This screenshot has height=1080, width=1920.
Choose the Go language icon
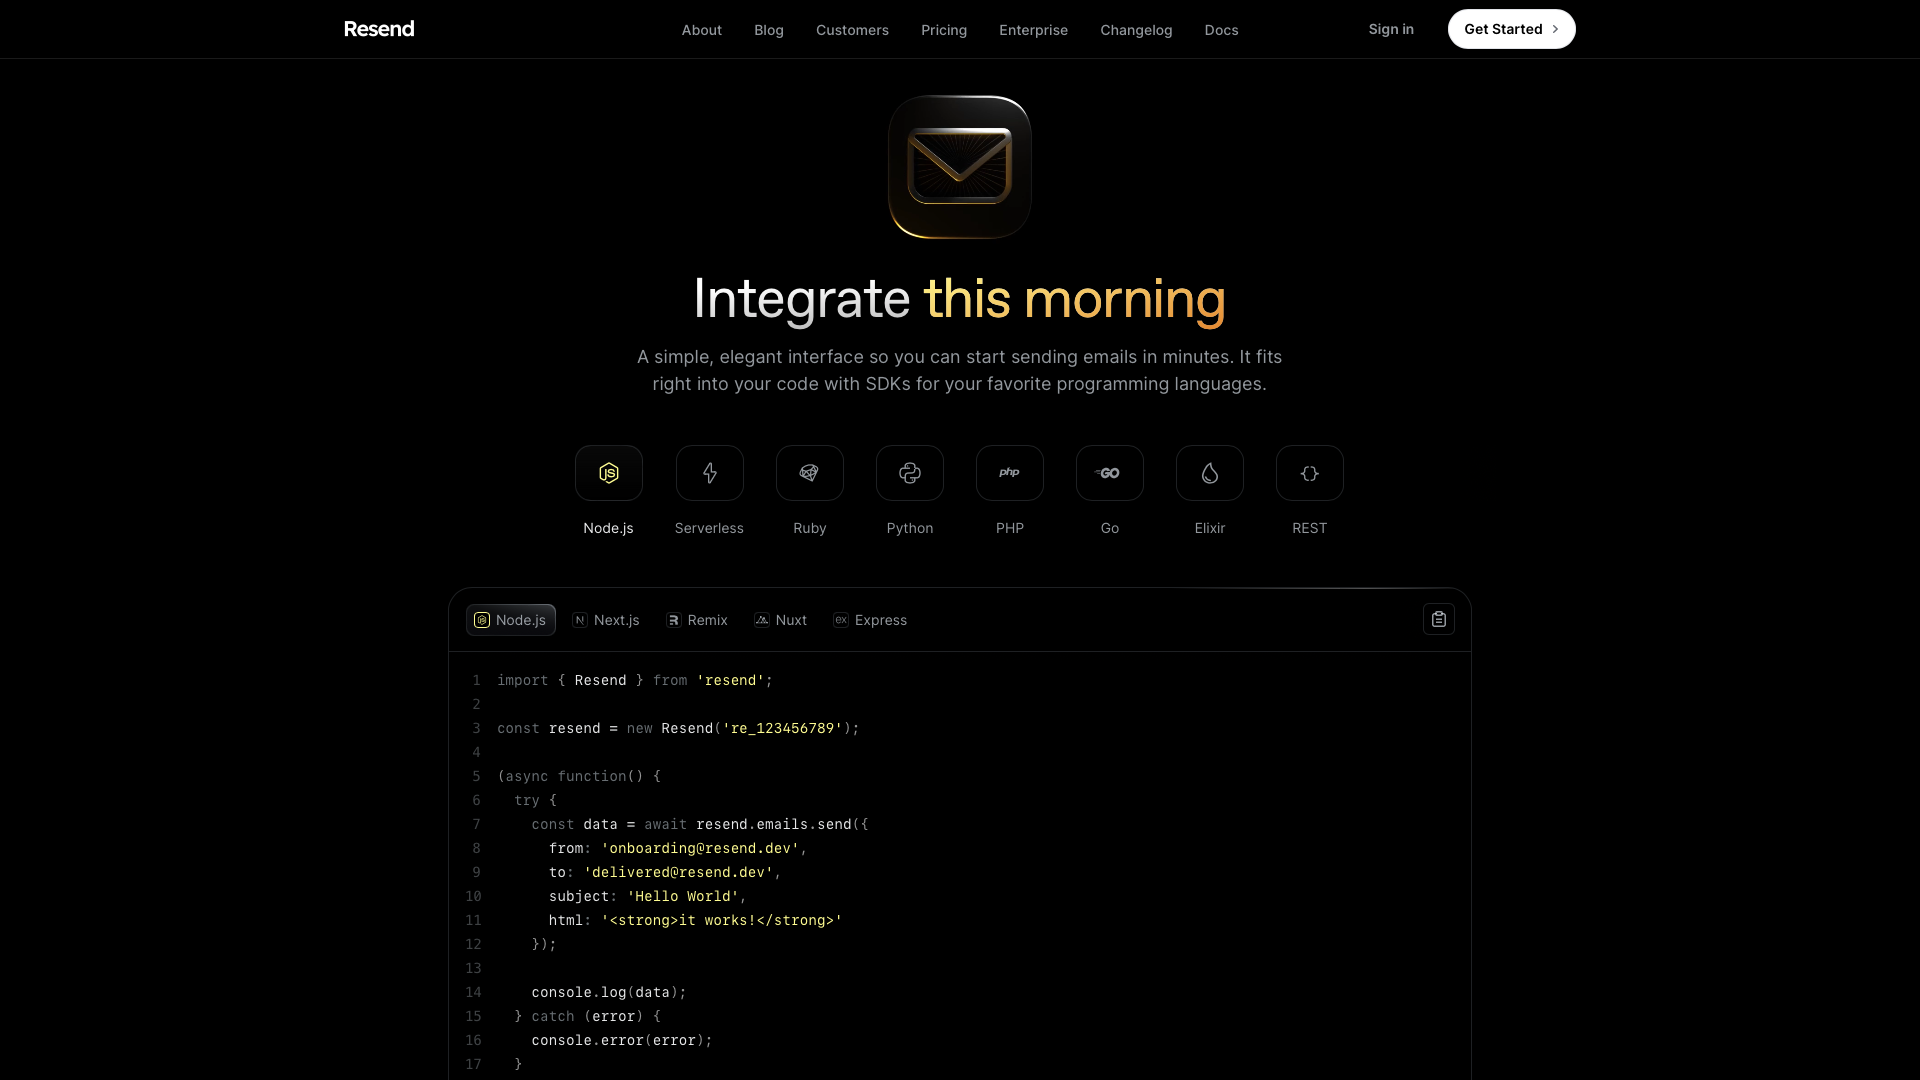(1109, 473)
